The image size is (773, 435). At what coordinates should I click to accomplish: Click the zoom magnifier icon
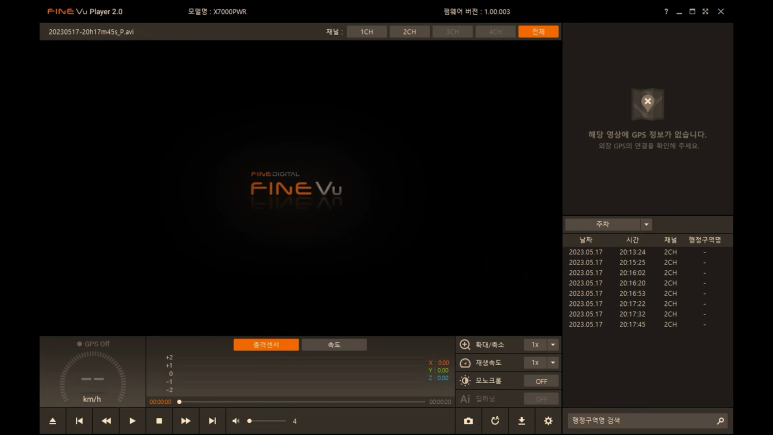click(x=465, y=344)
